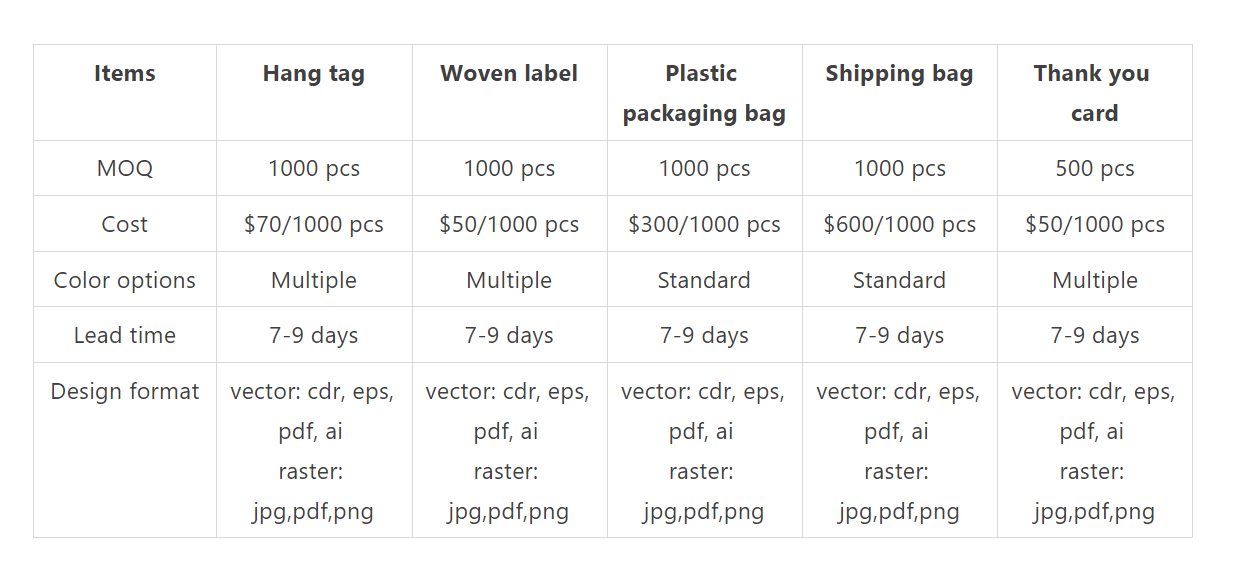This screenshot has height=581, width=1237.
Task: Select the Cost row label
Action: 125,225
